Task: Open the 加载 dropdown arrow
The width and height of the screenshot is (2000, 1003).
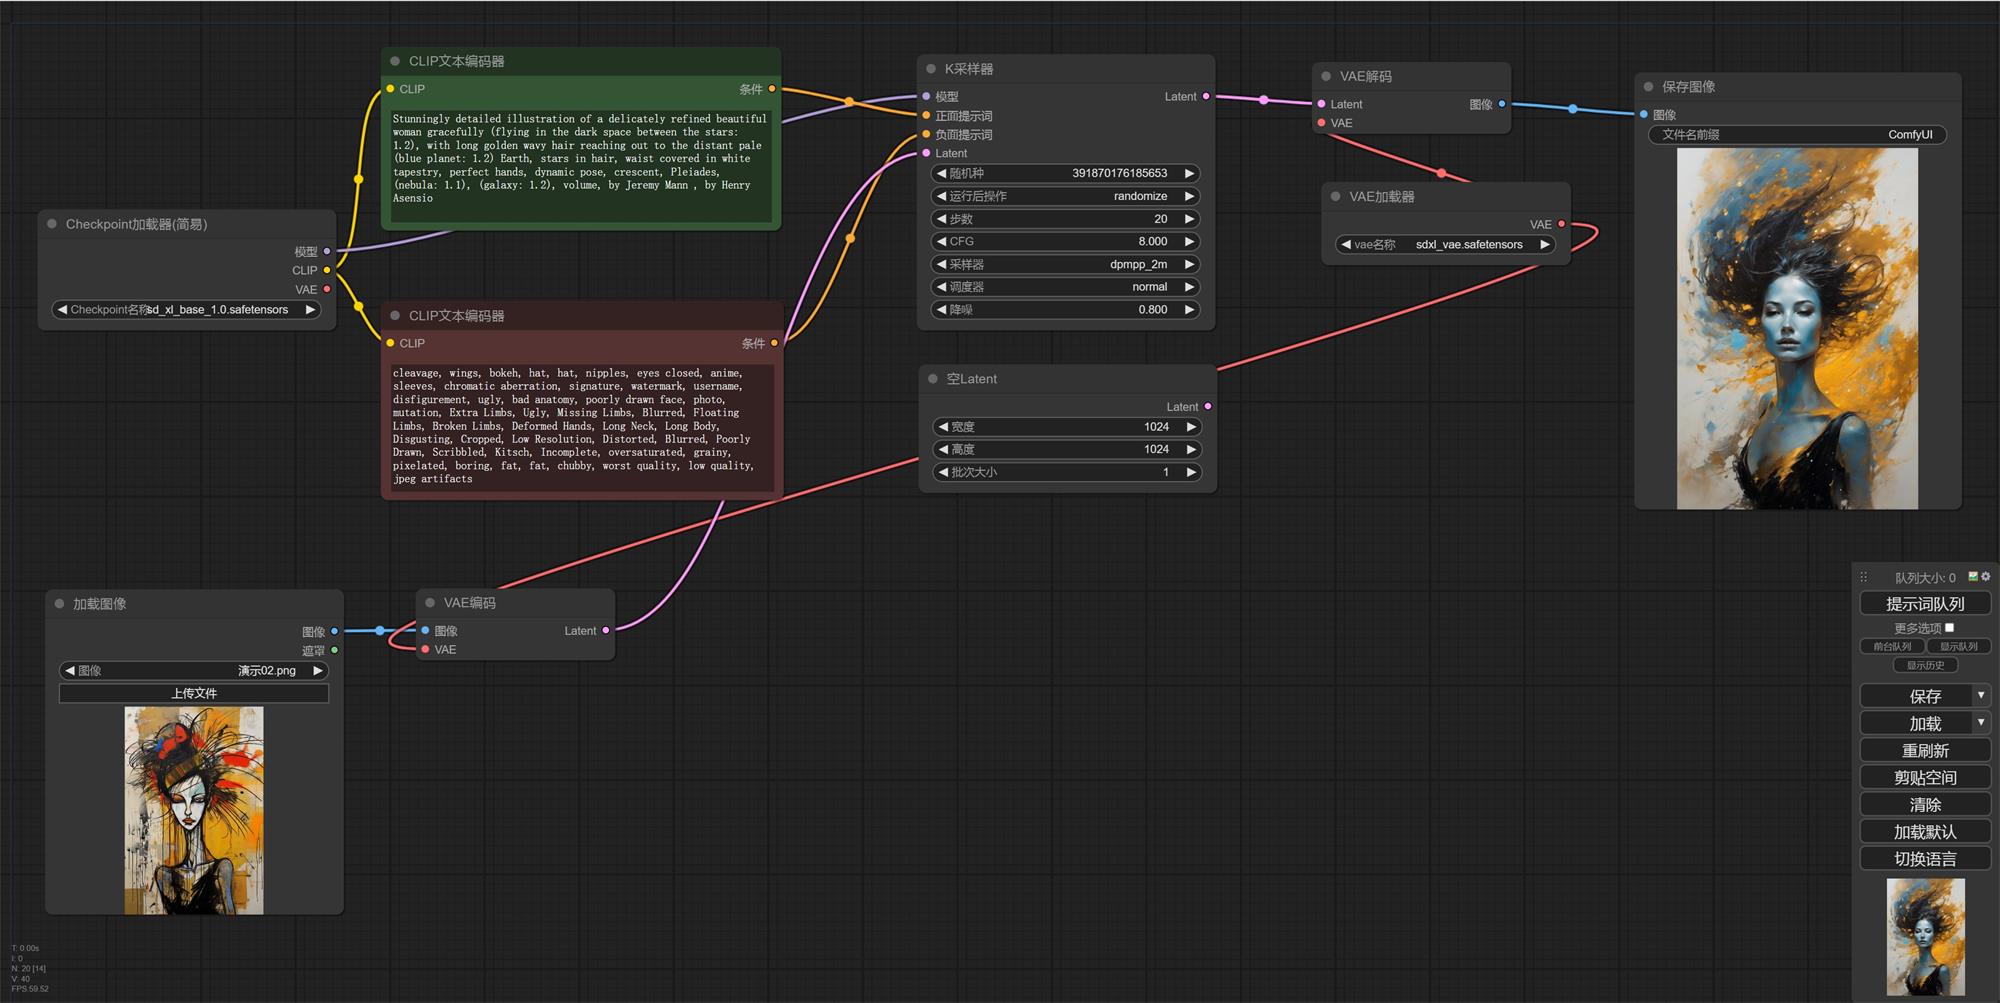Action: click(x=1981, y=722)
